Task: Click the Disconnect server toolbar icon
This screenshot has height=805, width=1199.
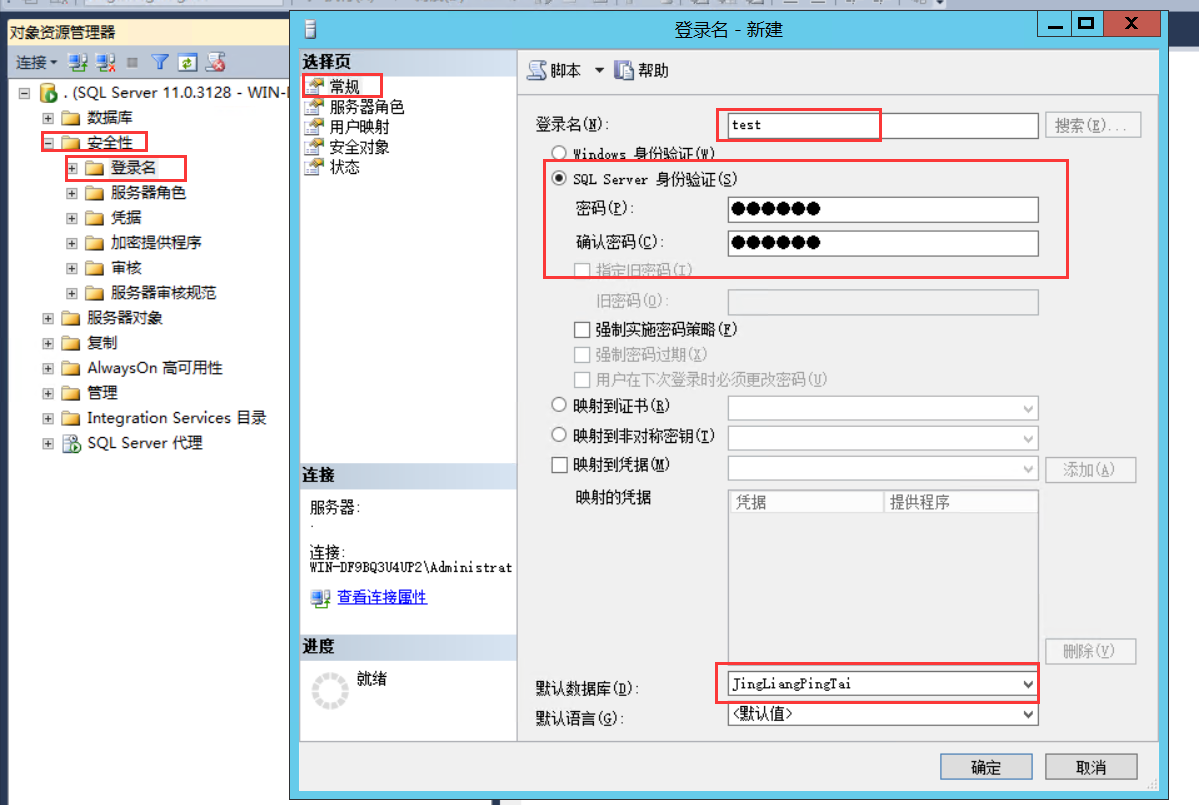Action: point(106,62)
